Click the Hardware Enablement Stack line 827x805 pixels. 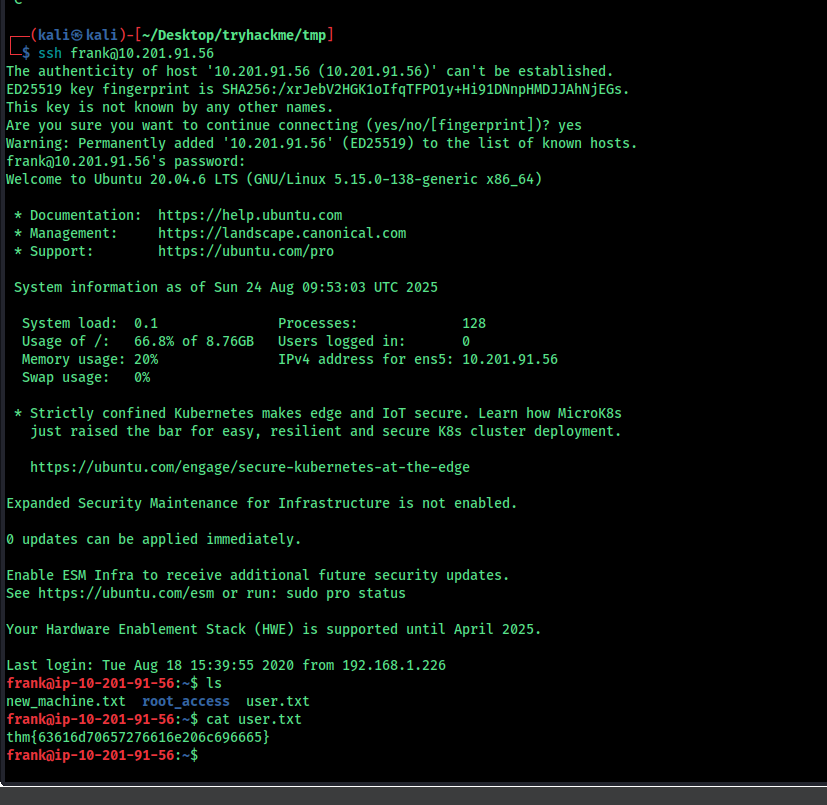point(274,629)
